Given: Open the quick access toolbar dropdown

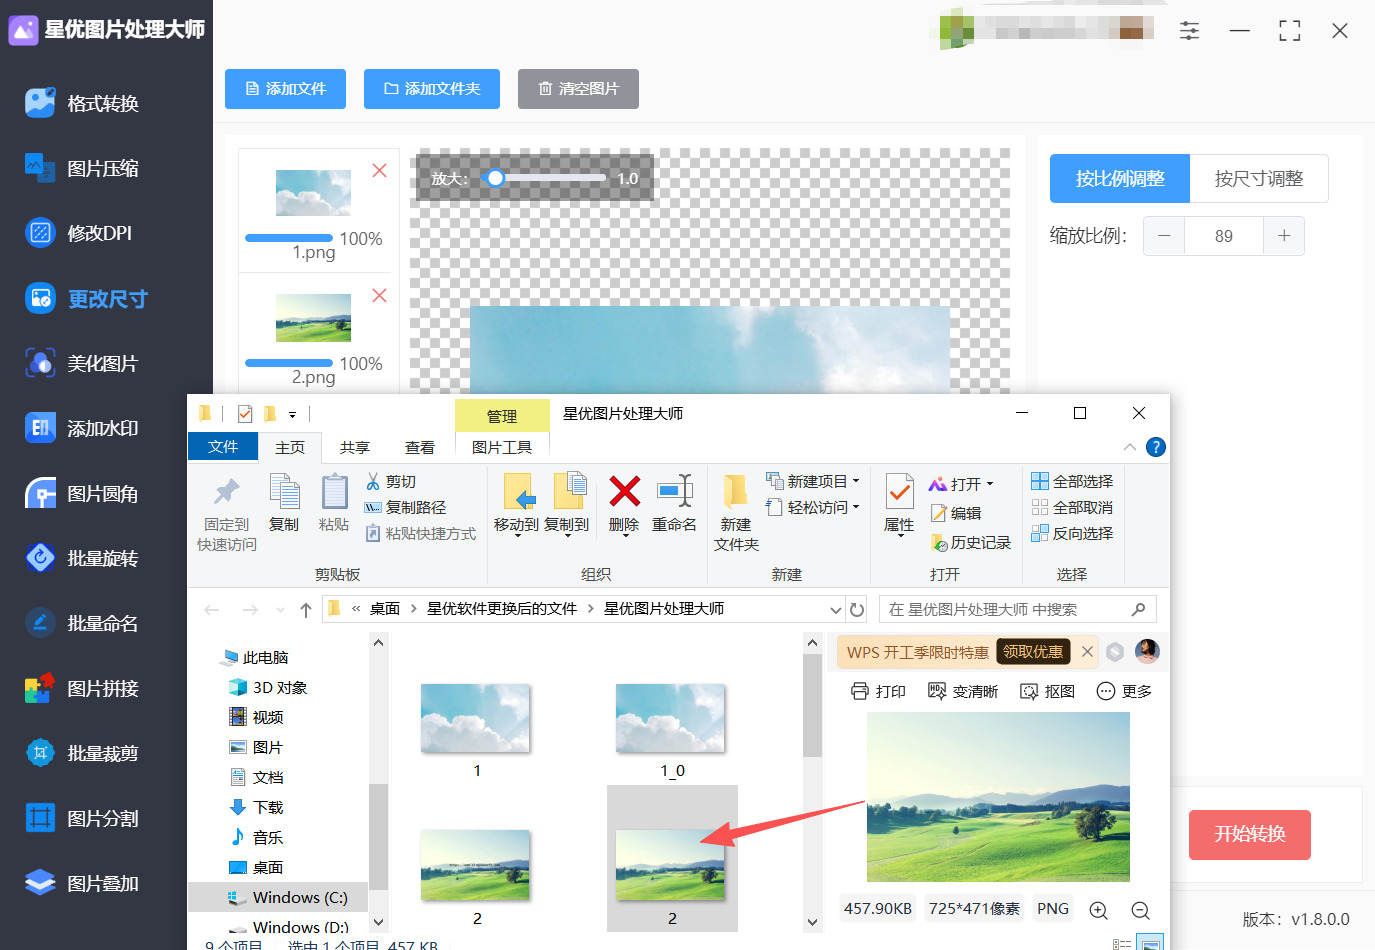Looking at the screenshot, I should (x=292, y=414).
